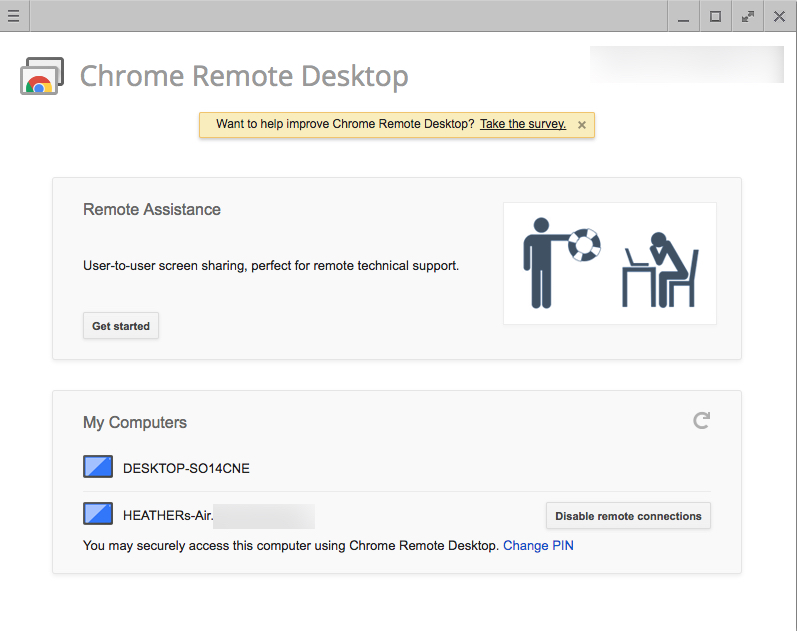Click the HEATHERs-Air computer icon

(x=98, y=514)
